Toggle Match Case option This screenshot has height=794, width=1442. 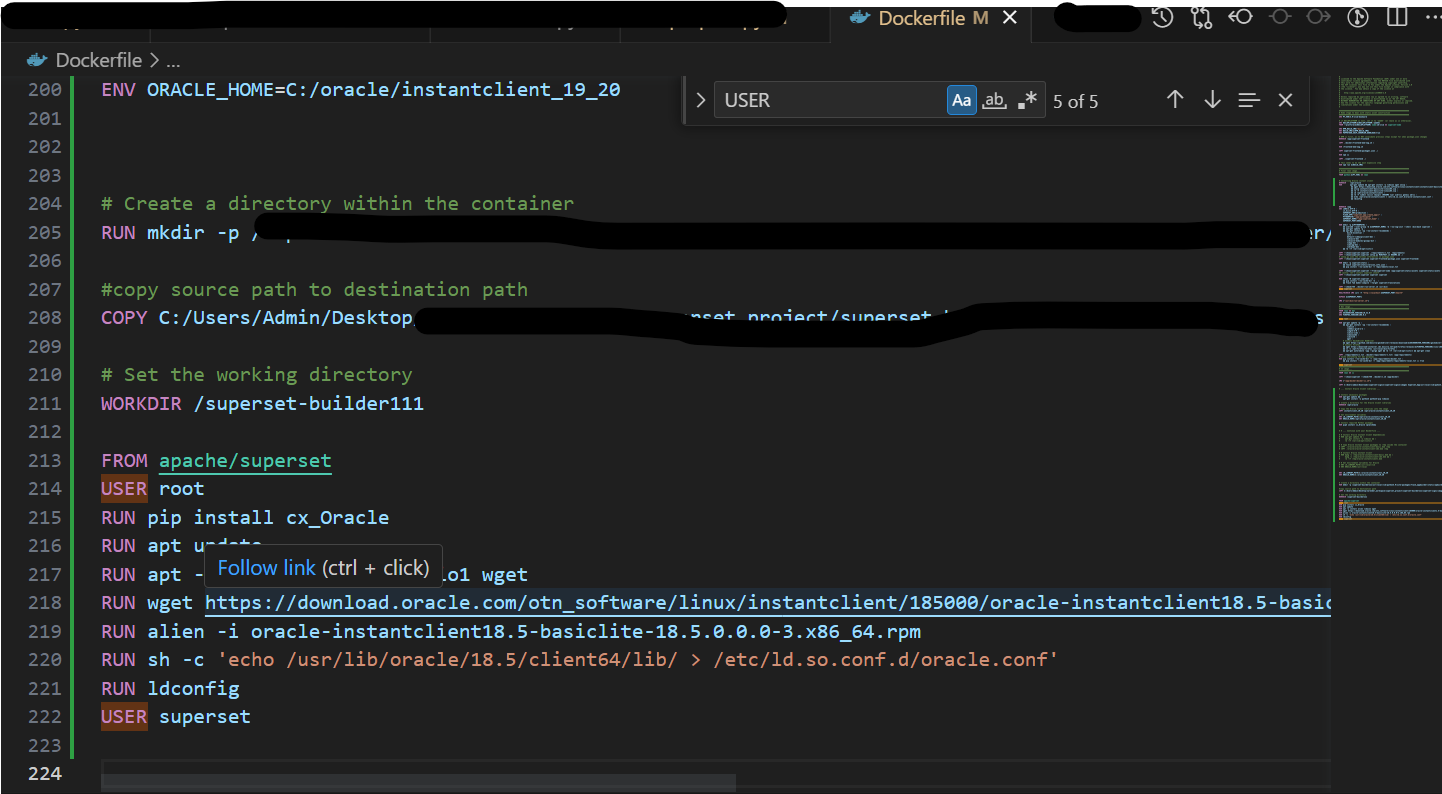point(961,100)
